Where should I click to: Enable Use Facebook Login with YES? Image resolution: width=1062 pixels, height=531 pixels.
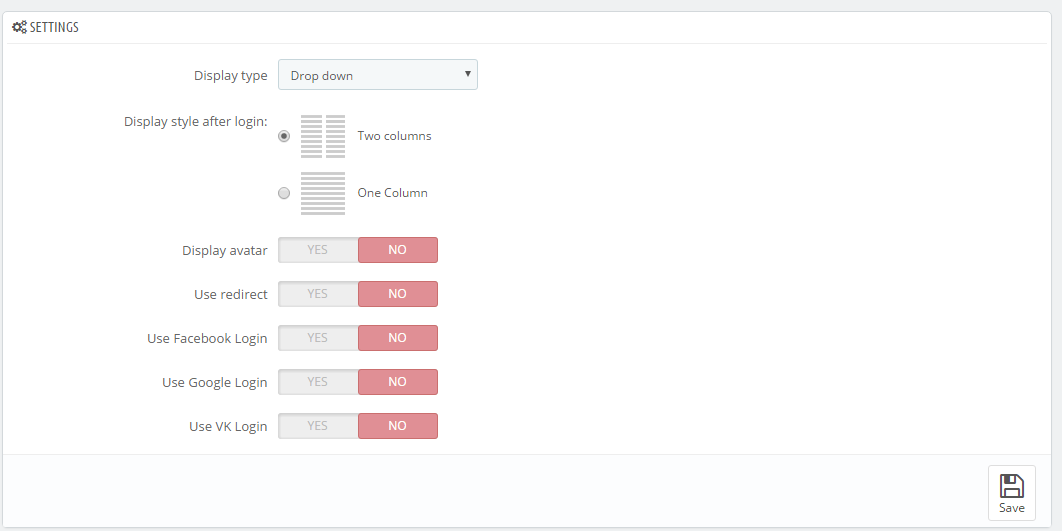pyautogui.click(x=318, y=338)
